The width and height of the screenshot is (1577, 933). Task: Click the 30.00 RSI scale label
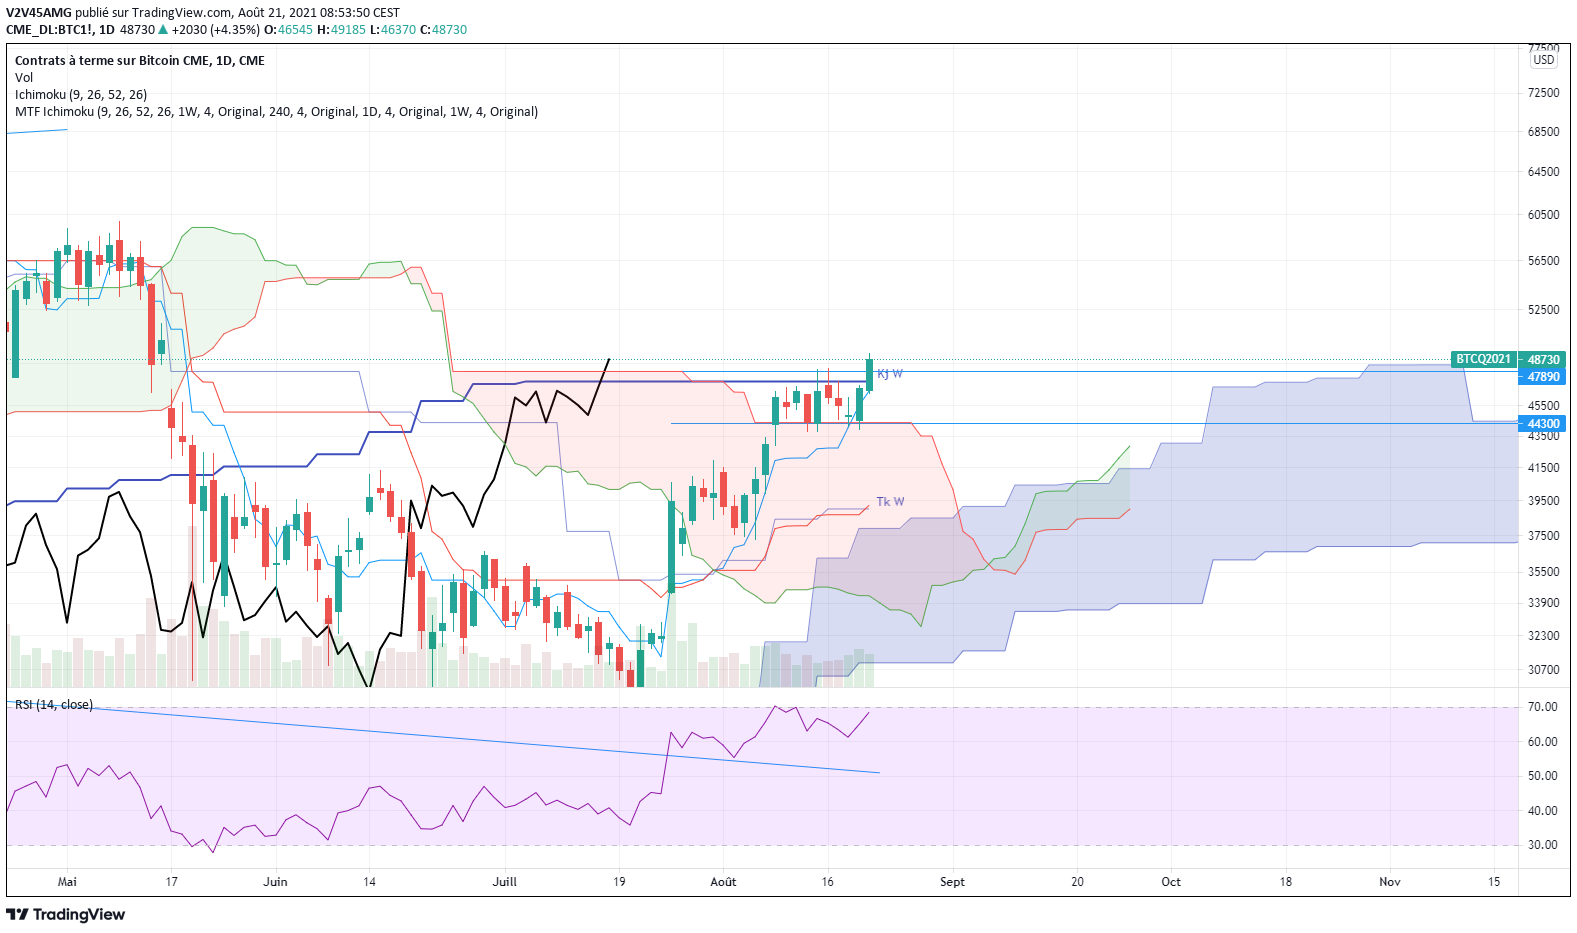point(1543,845)
